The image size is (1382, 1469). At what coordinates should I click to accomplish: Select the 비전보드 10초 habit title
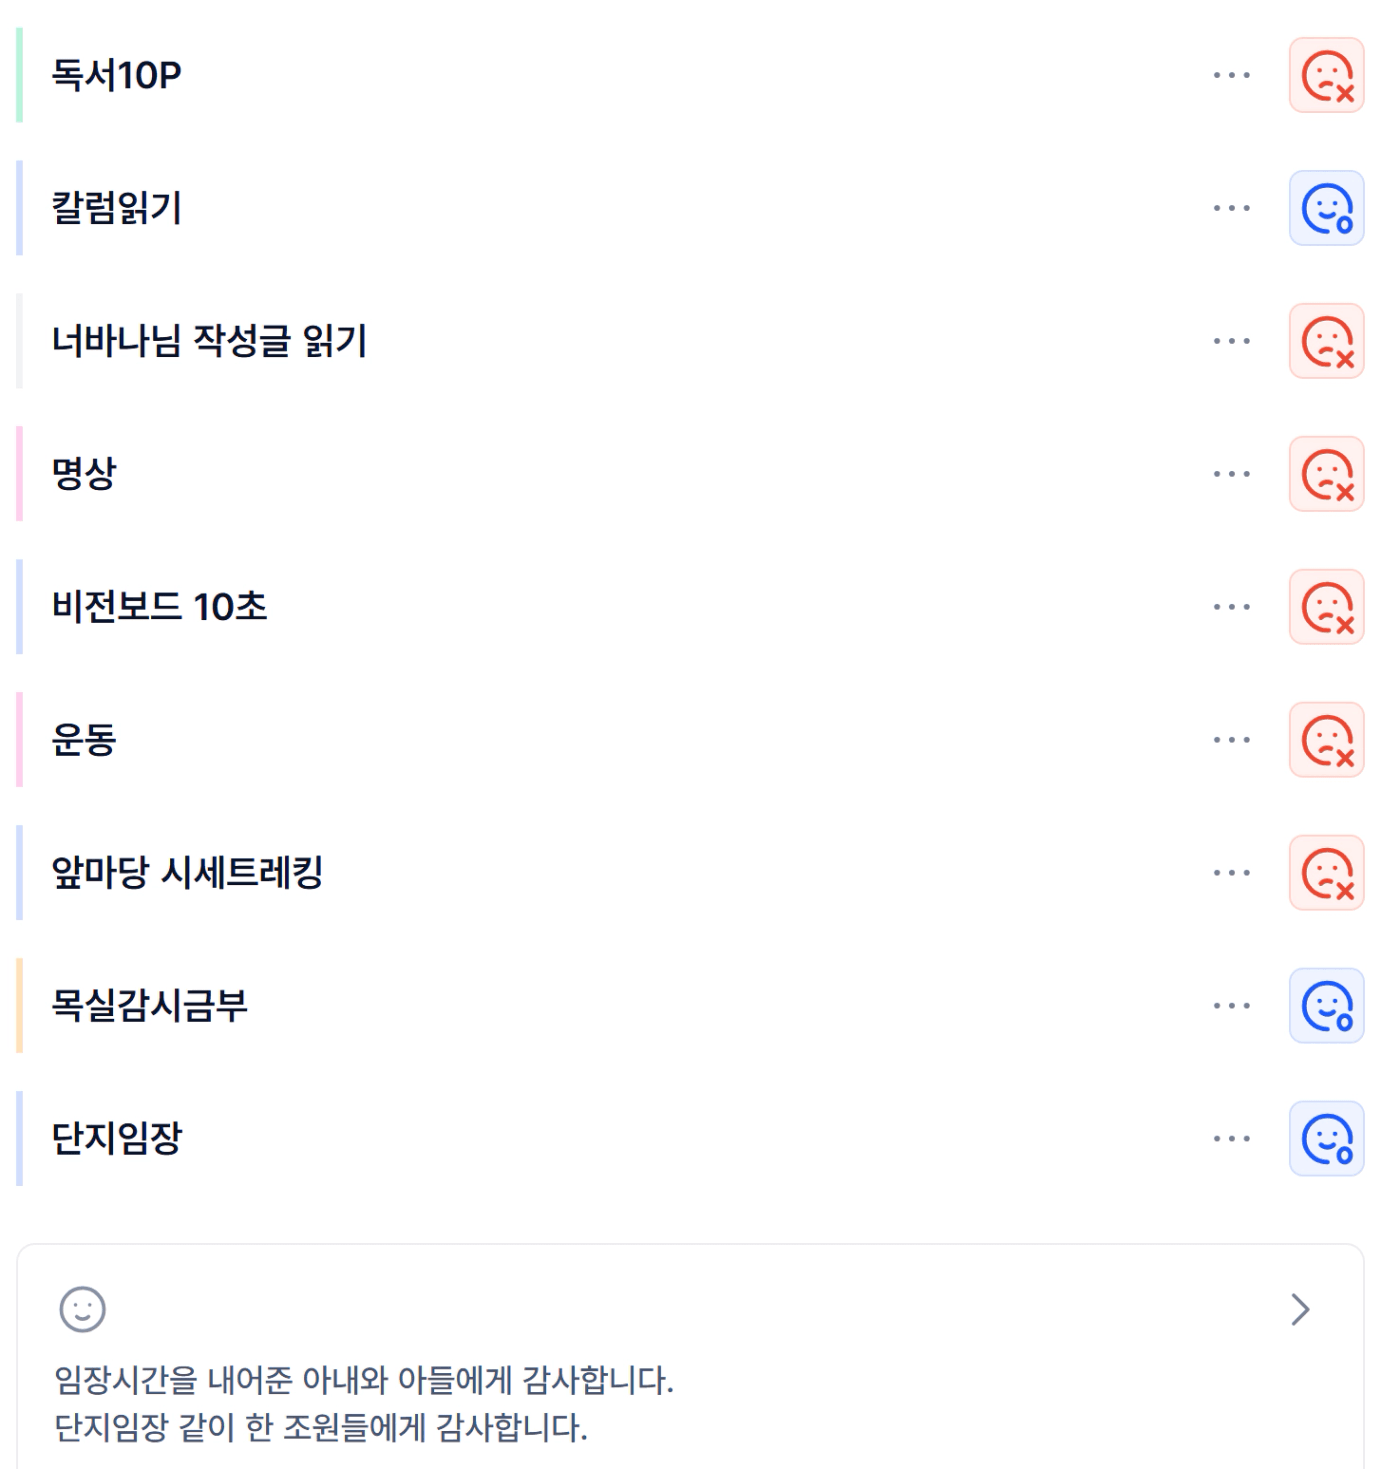pos(160,607)
